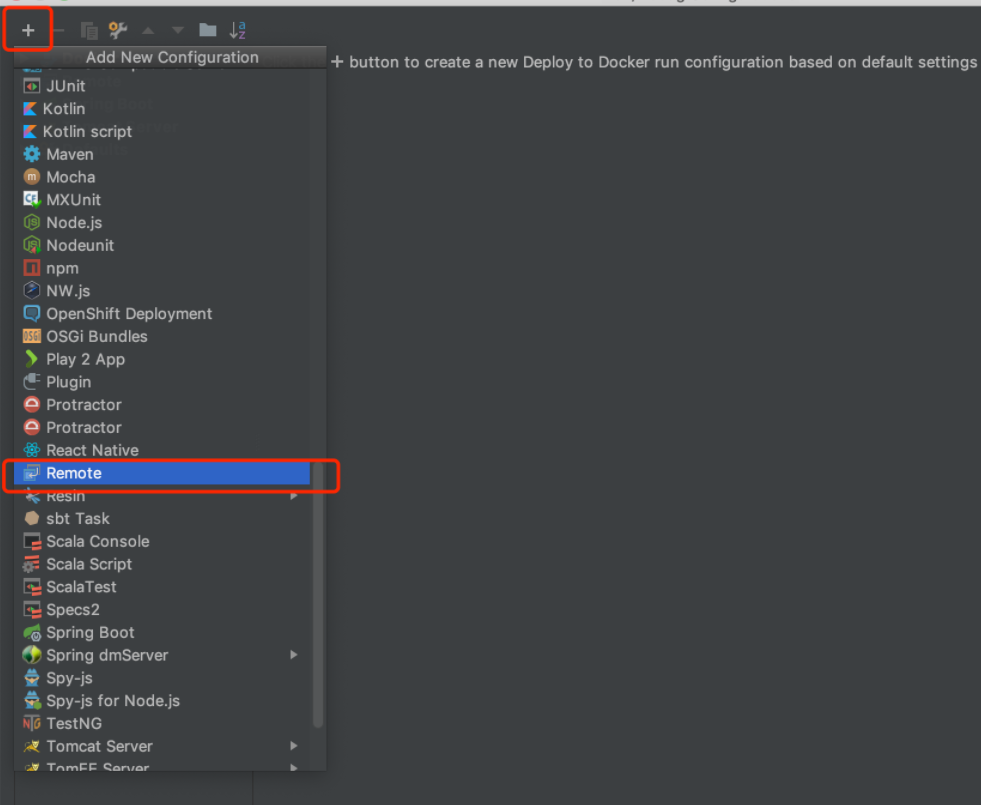This screenshot has height=805, width=981.
Task: Click the Move Up arrow icon
Action: [148, 30]
